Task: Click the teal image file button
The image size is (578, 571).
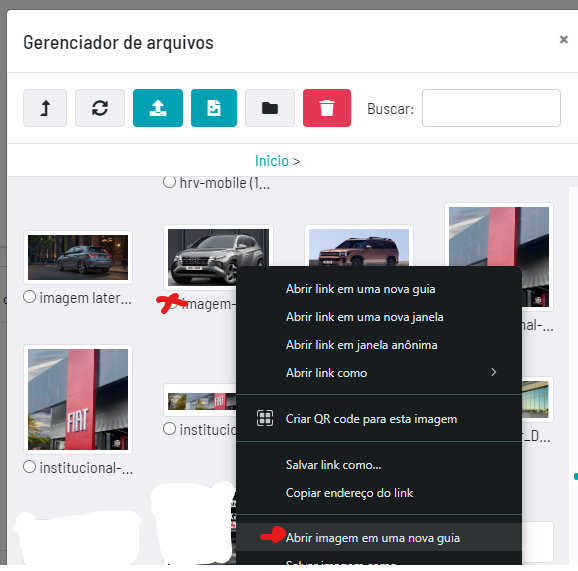Action: click(x=214, y=108)
